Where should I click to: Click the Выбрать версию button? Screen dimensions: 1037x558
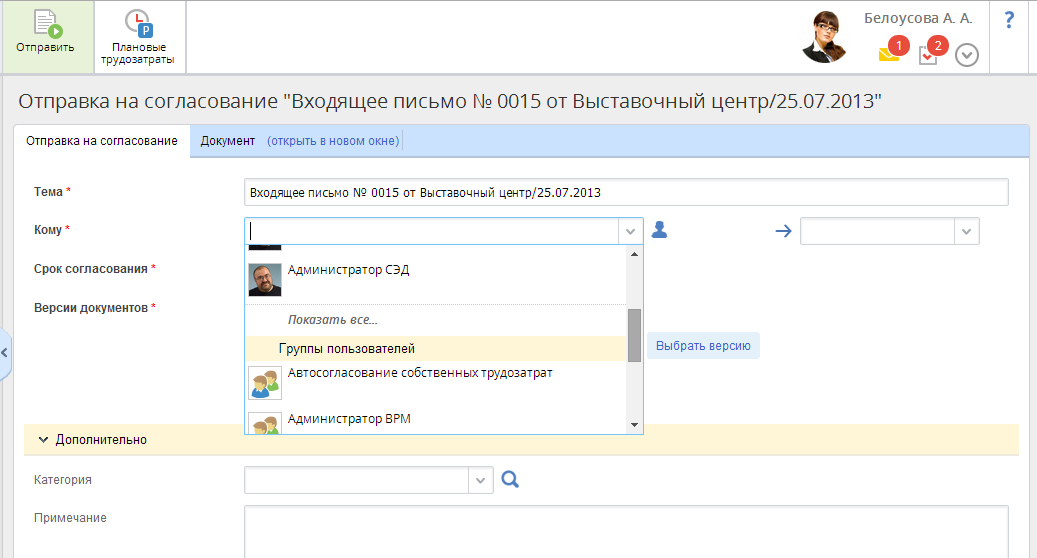tap(703, 346)
